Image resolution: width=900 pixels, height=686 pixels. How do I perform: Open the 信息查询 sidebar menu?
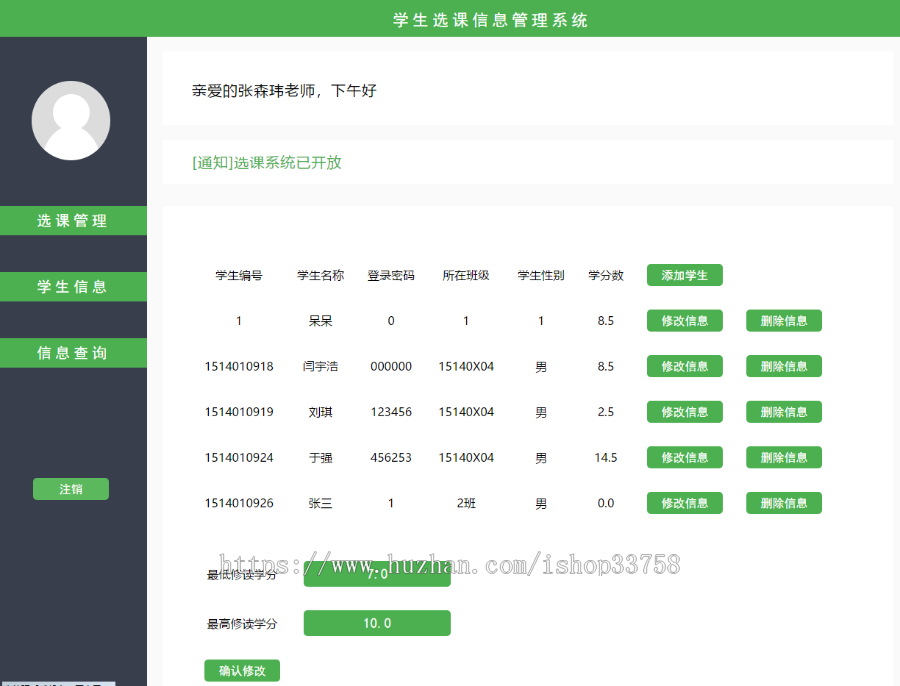pos(73,352)
